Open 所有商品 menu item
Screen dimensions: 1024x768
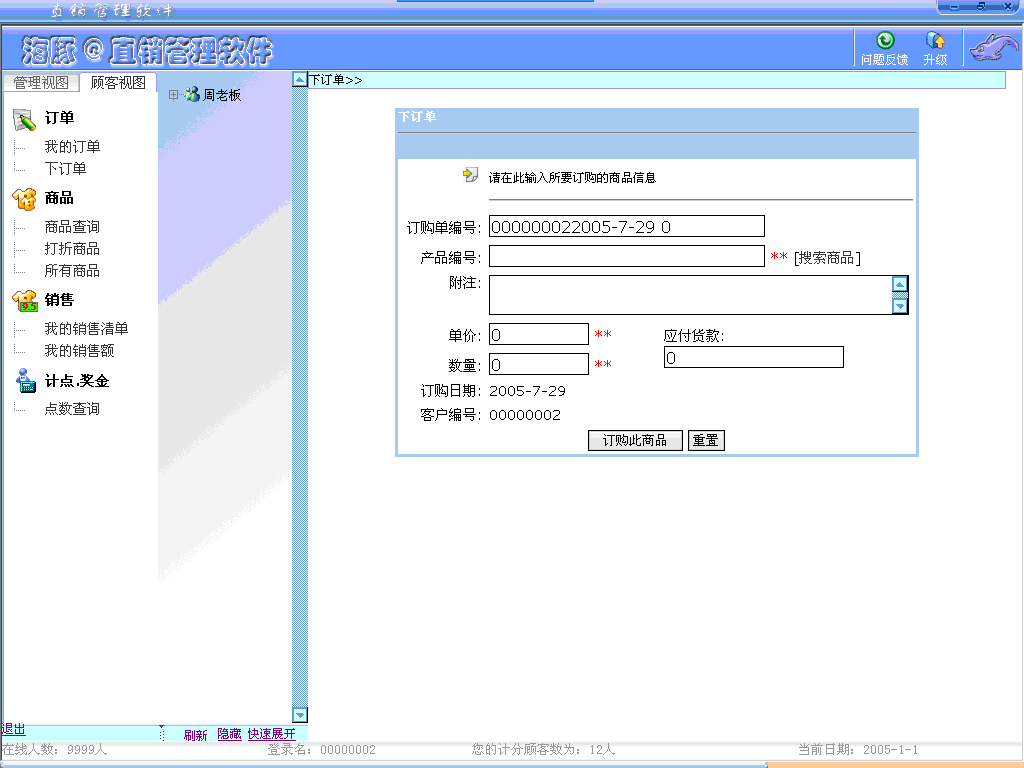[x=72, y=270]
